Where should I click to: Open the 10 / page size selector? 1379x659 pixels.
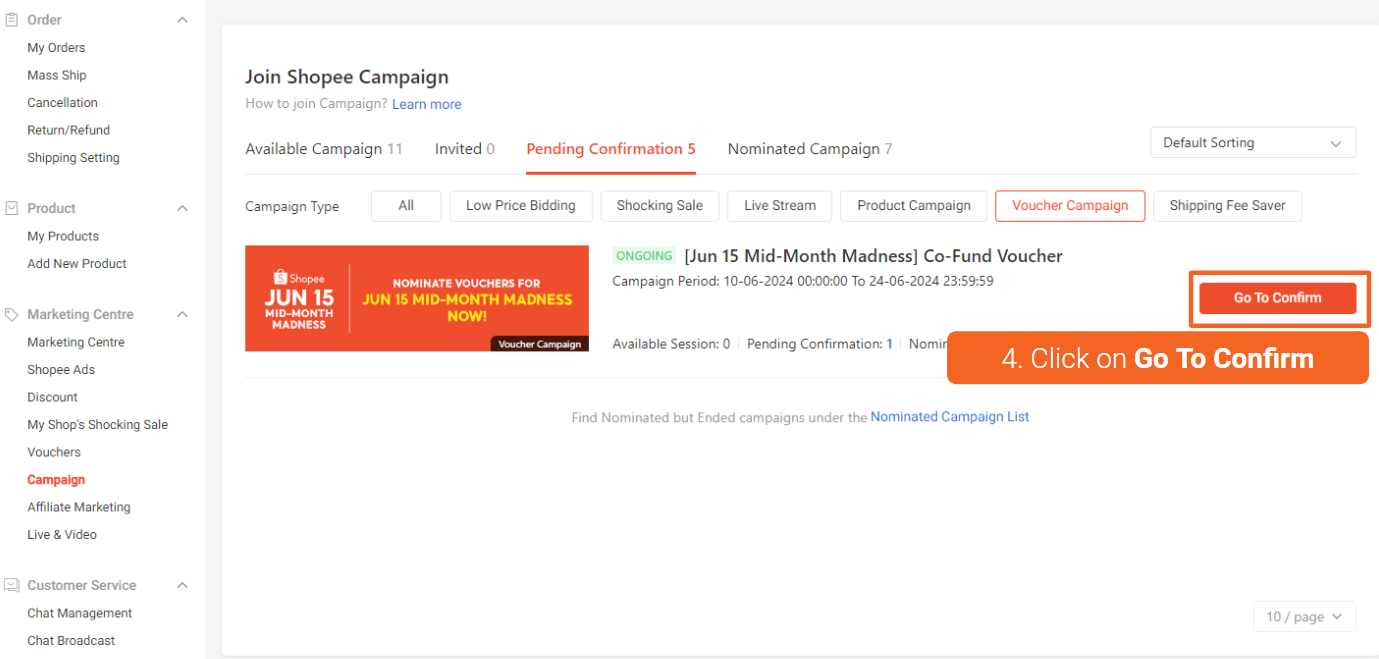(1304, 616)
